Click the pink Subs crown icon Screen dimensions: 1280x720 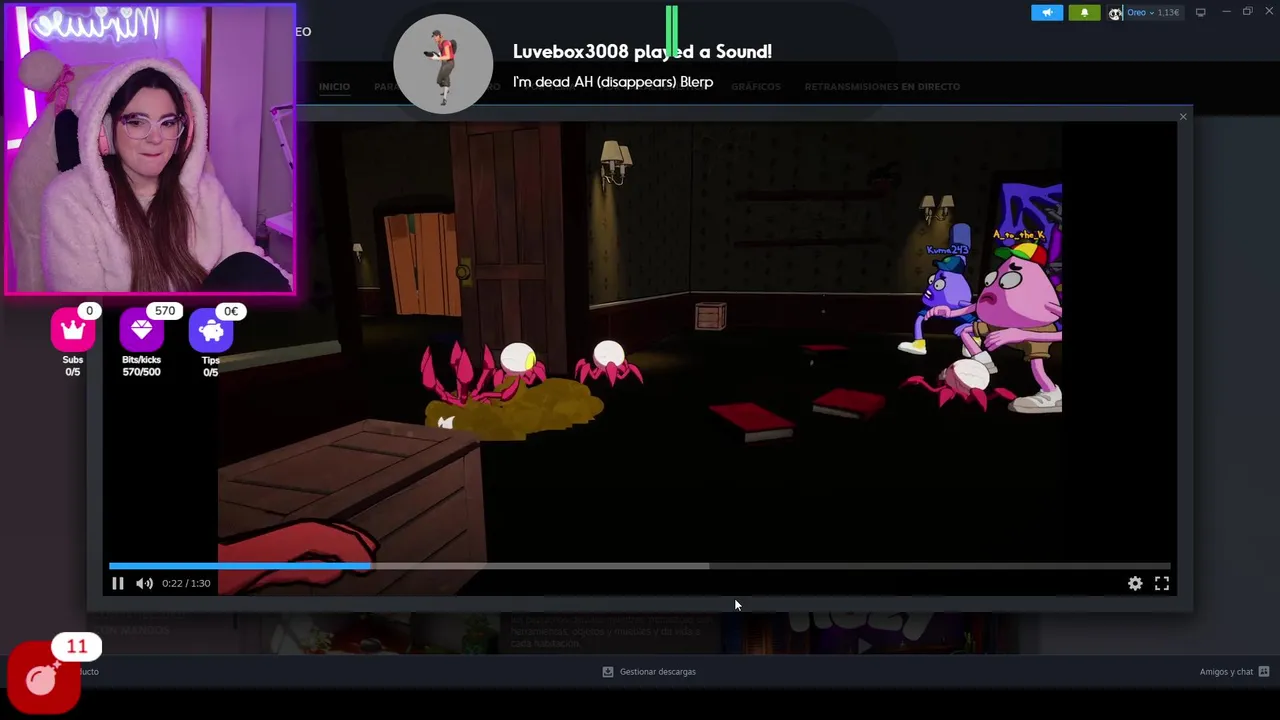(x=73, y=330)
